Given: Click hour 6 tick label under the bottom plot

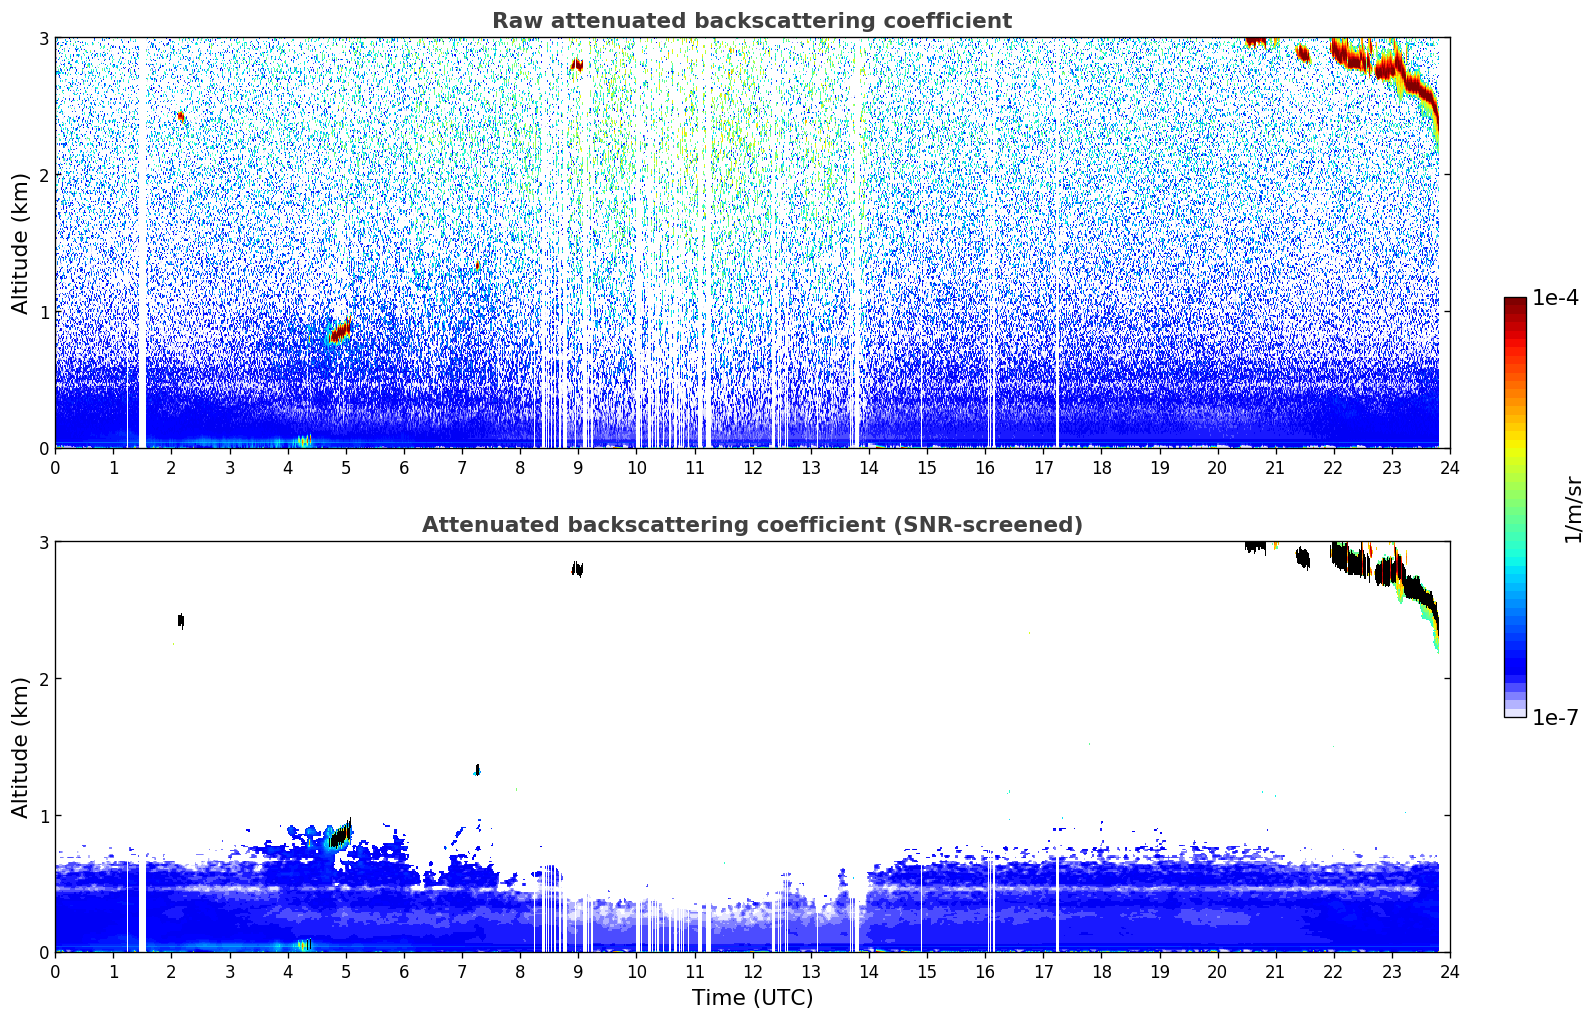Looking at the screenshot, I should pos(404,971).
